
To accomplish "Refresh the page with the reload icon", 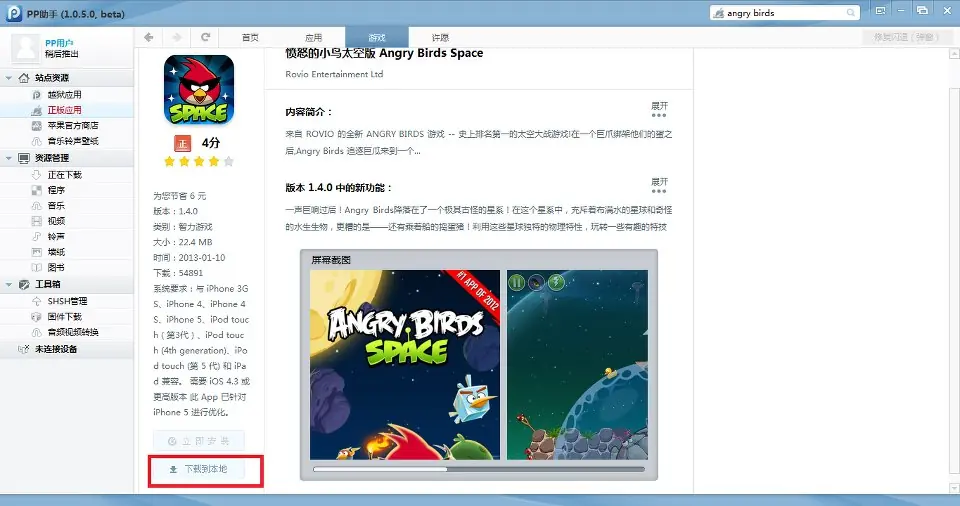I will (206, 37).
